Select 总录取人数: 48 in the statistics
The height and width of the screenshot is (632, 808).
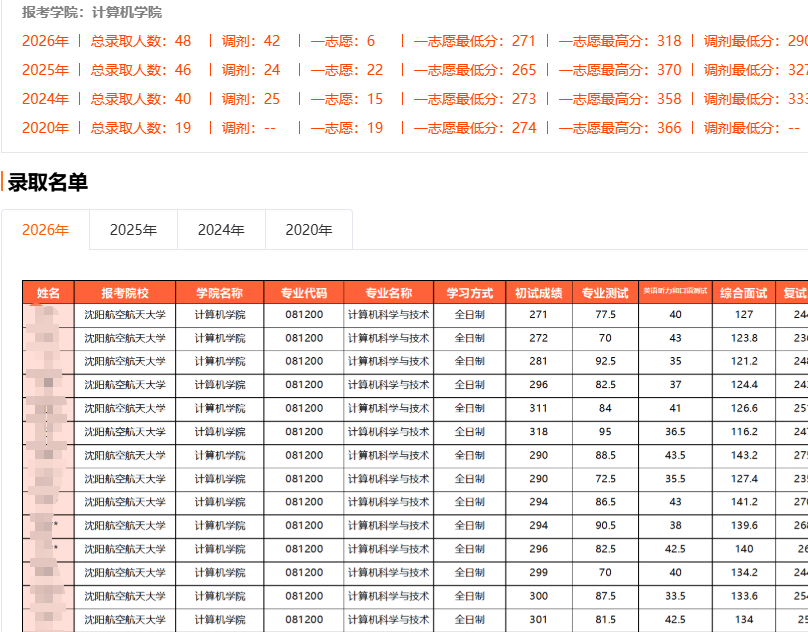click(x=141, y=41)
